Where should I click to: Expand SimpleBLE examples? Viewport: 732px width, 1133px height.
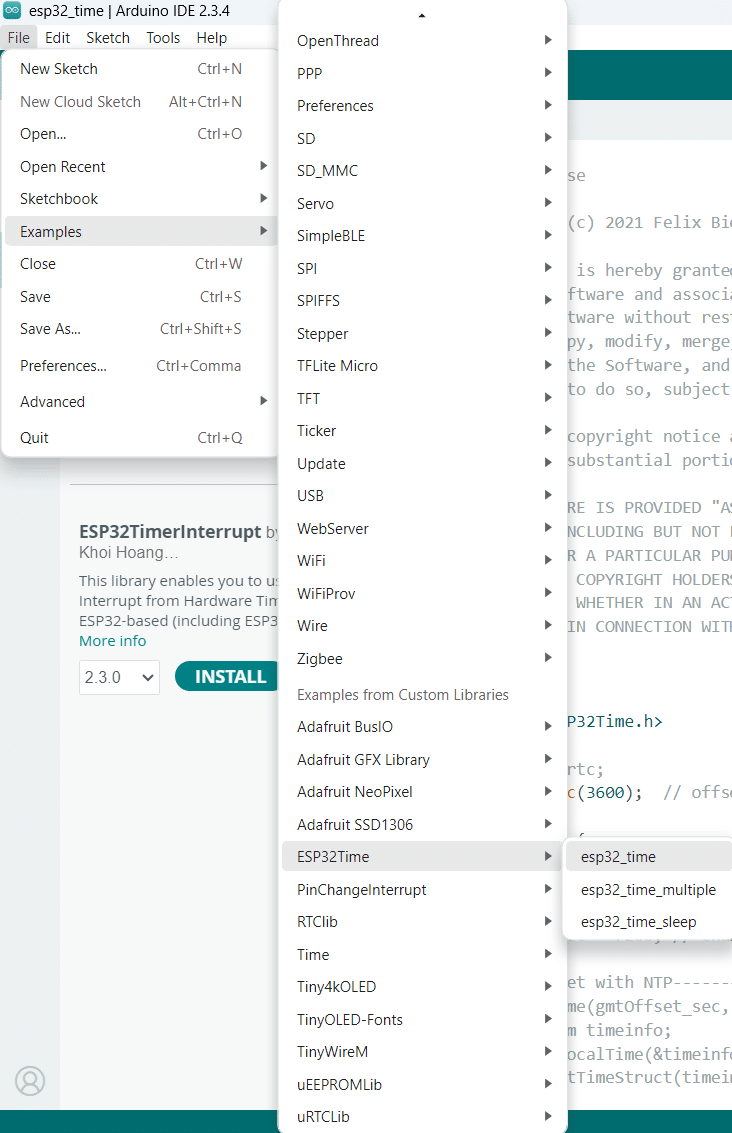[x=422, y=236]
